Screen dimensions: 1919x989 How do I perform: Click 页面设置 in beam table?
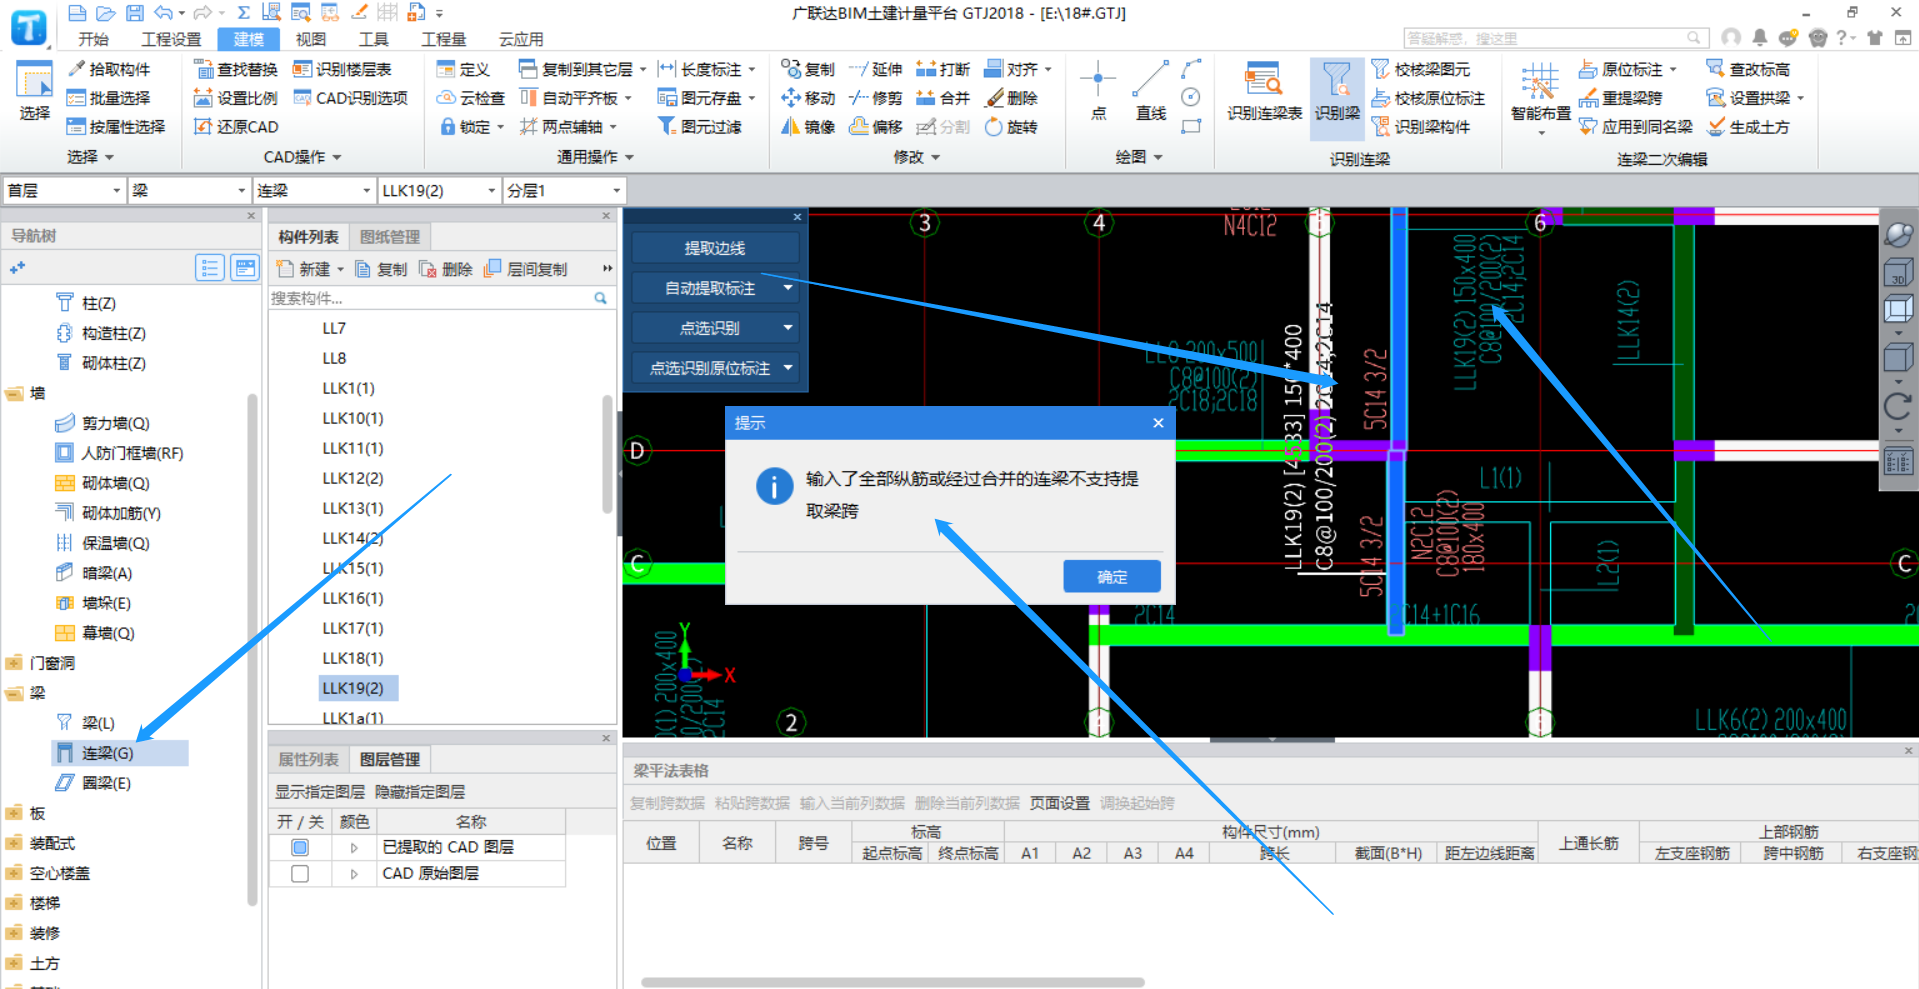[x=1060, y=803]
